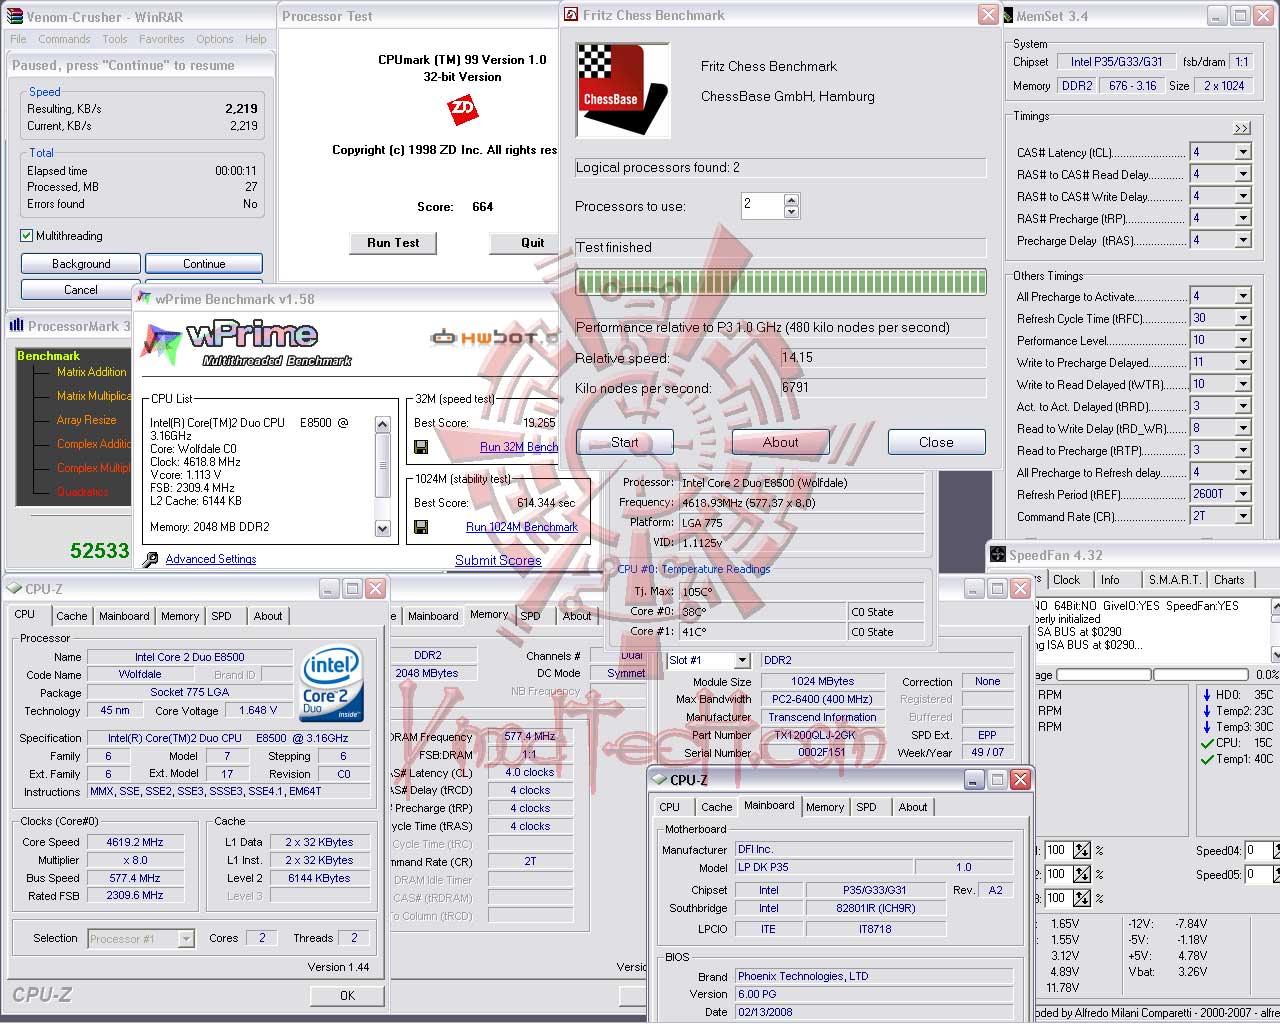Click the wPrime CPU List scroll up arrow
The width and height of the screenshot is (1280, 1024).
tap(382, 425)
